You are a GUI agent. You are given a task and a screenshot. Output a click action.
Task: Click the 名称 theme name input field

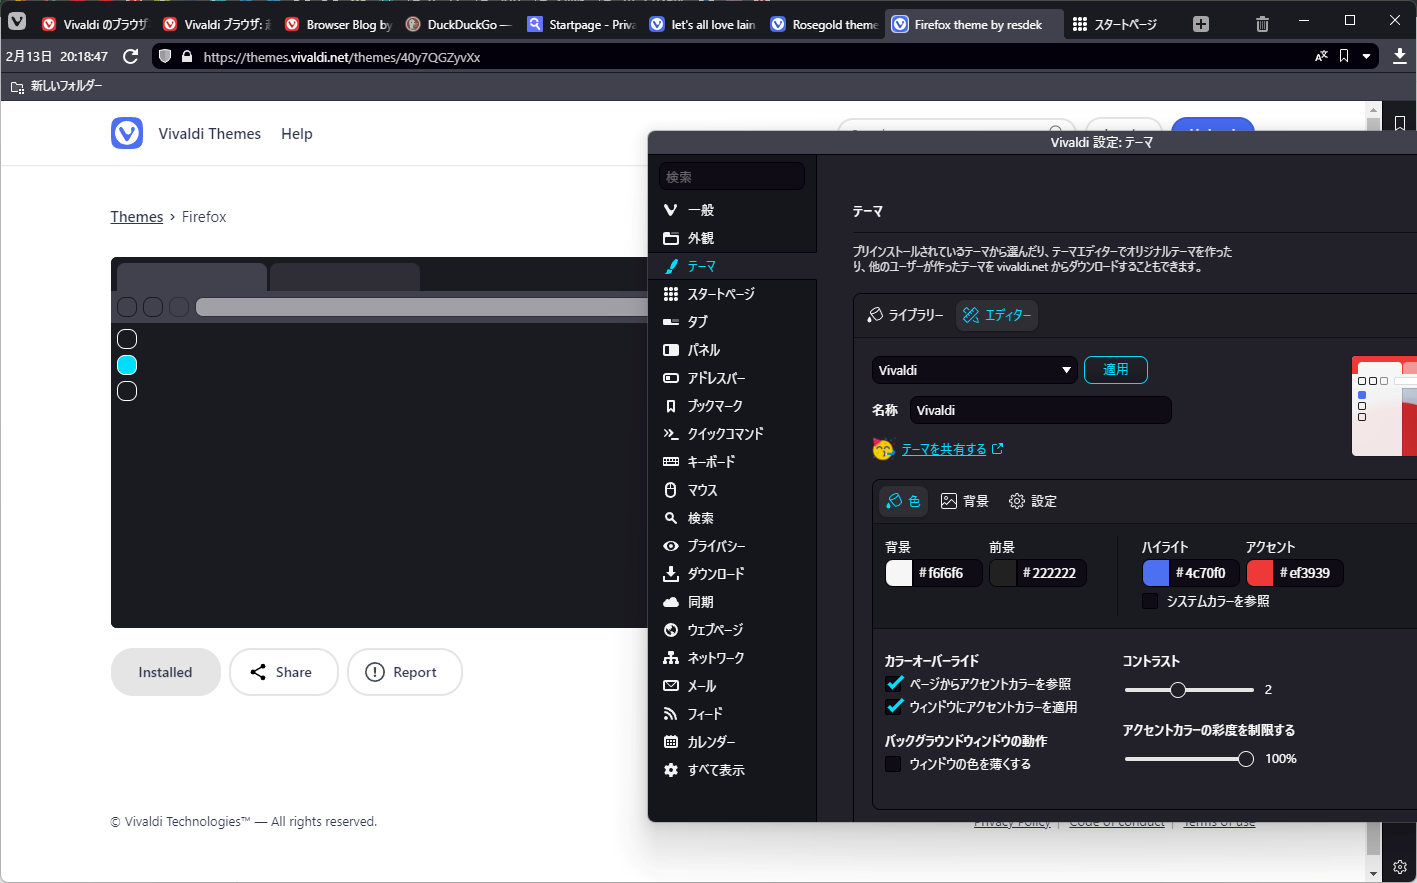click(1040, 410)
